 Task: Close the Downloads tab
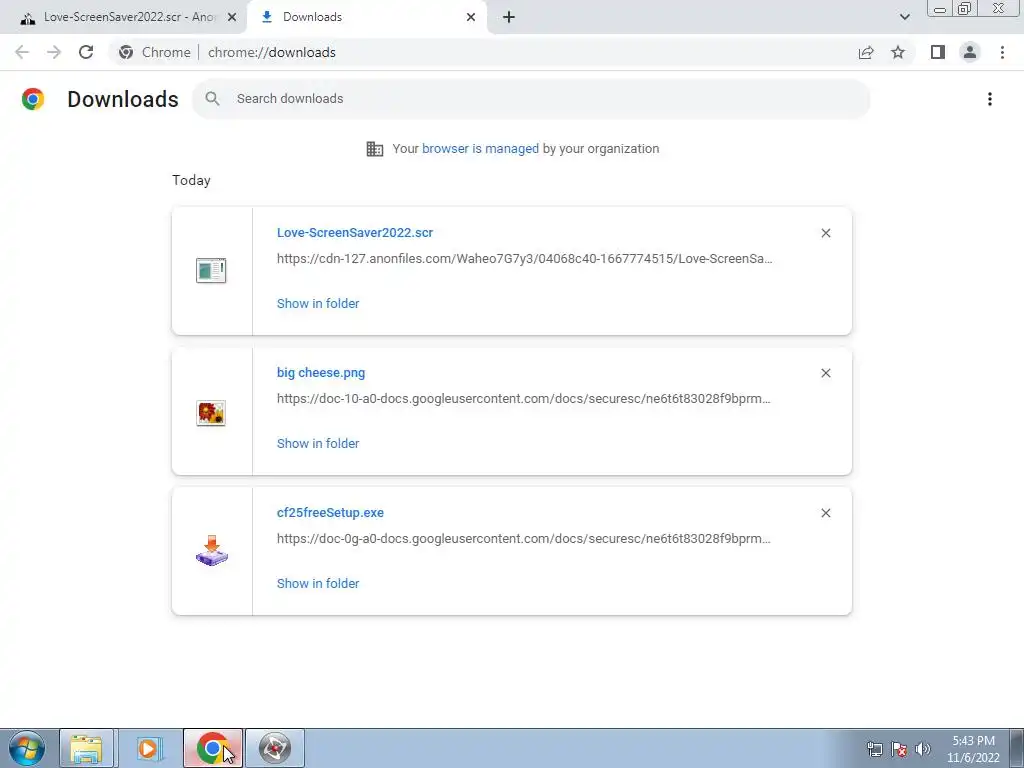pyautogui.click(x=471, y=17)
